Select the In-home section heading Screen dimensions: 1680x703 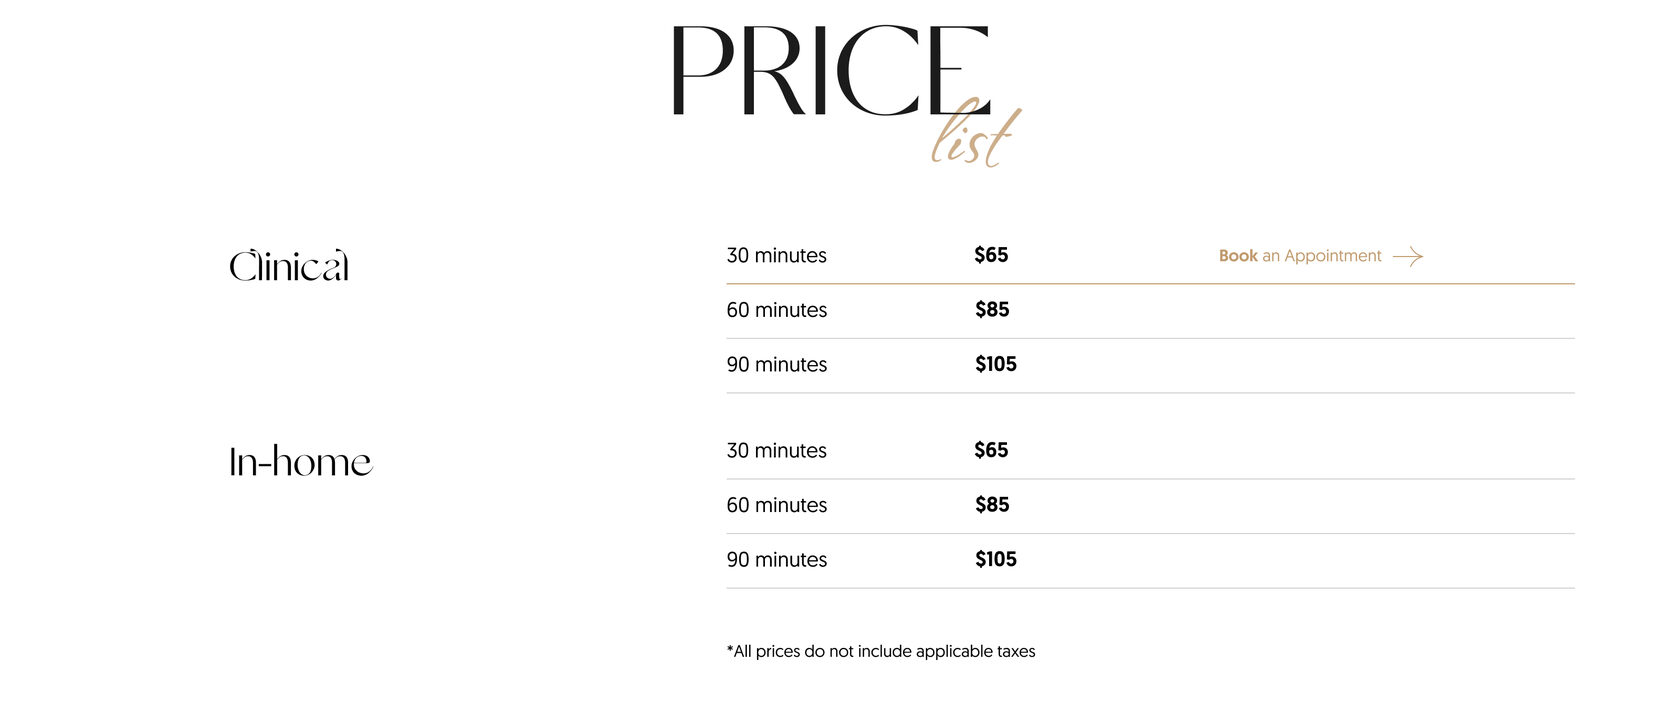(300, 462)
